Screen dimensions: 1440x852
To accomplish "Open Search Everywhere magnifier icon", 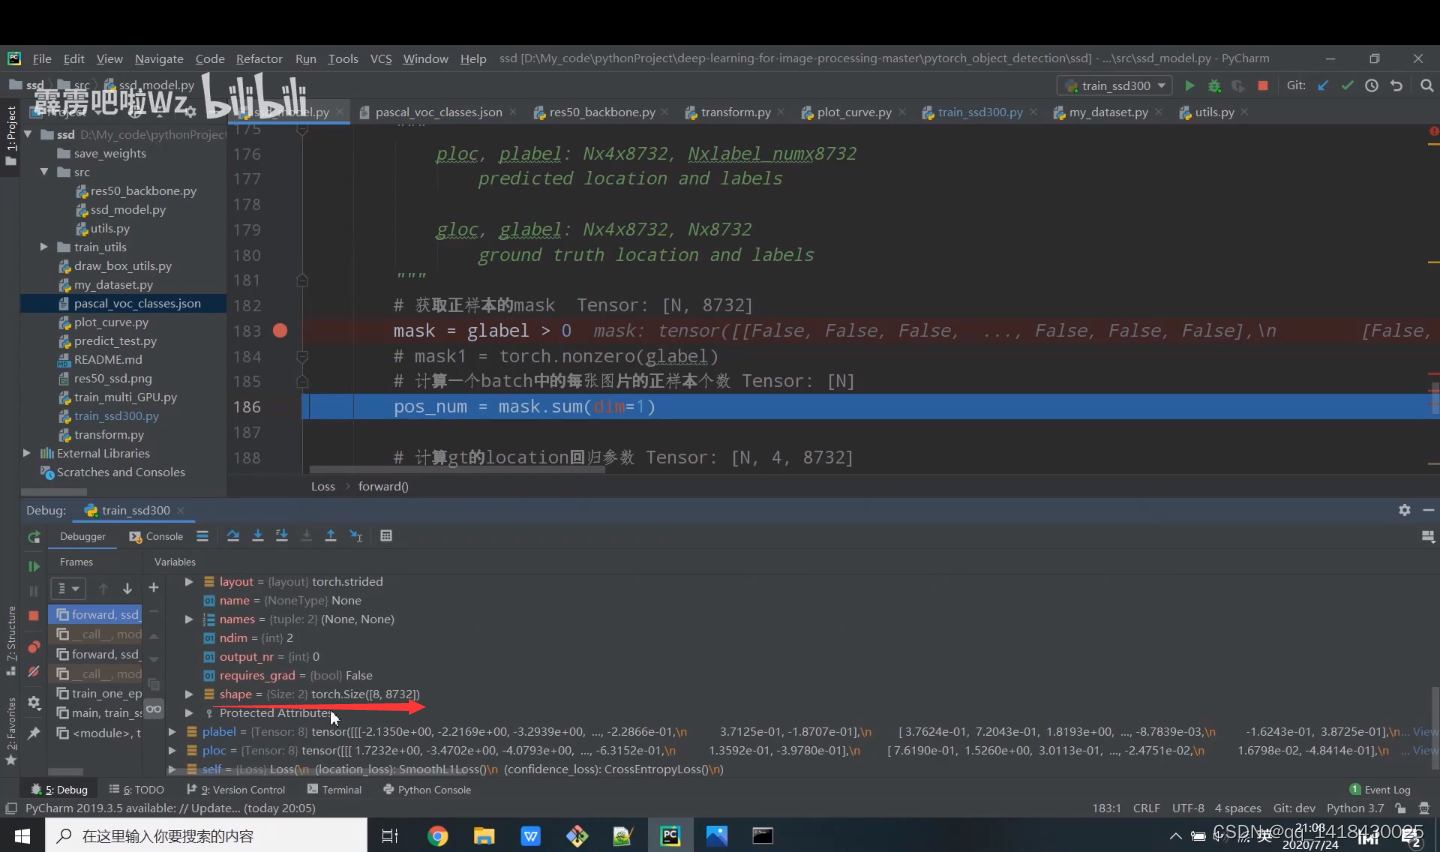I will coord(1427,86).
